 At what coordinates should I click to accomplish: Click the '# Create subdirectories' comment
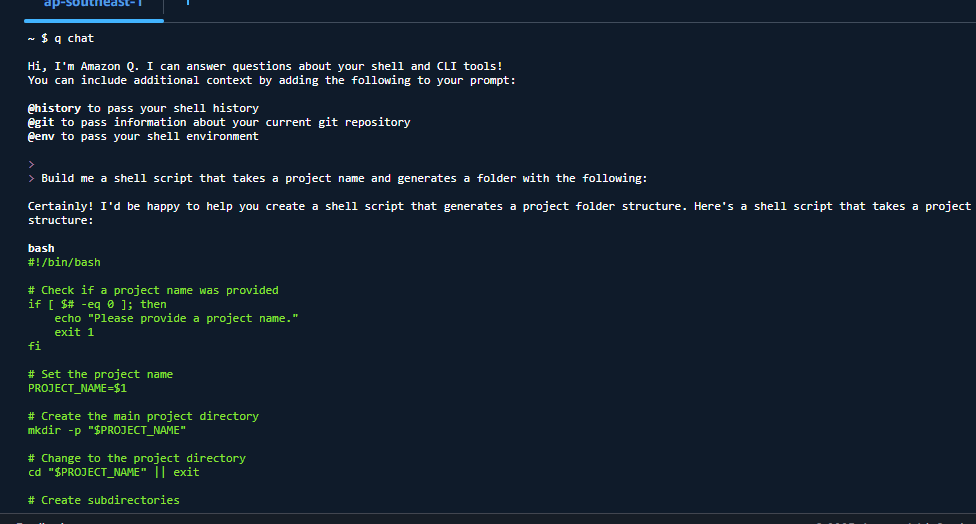104,500
